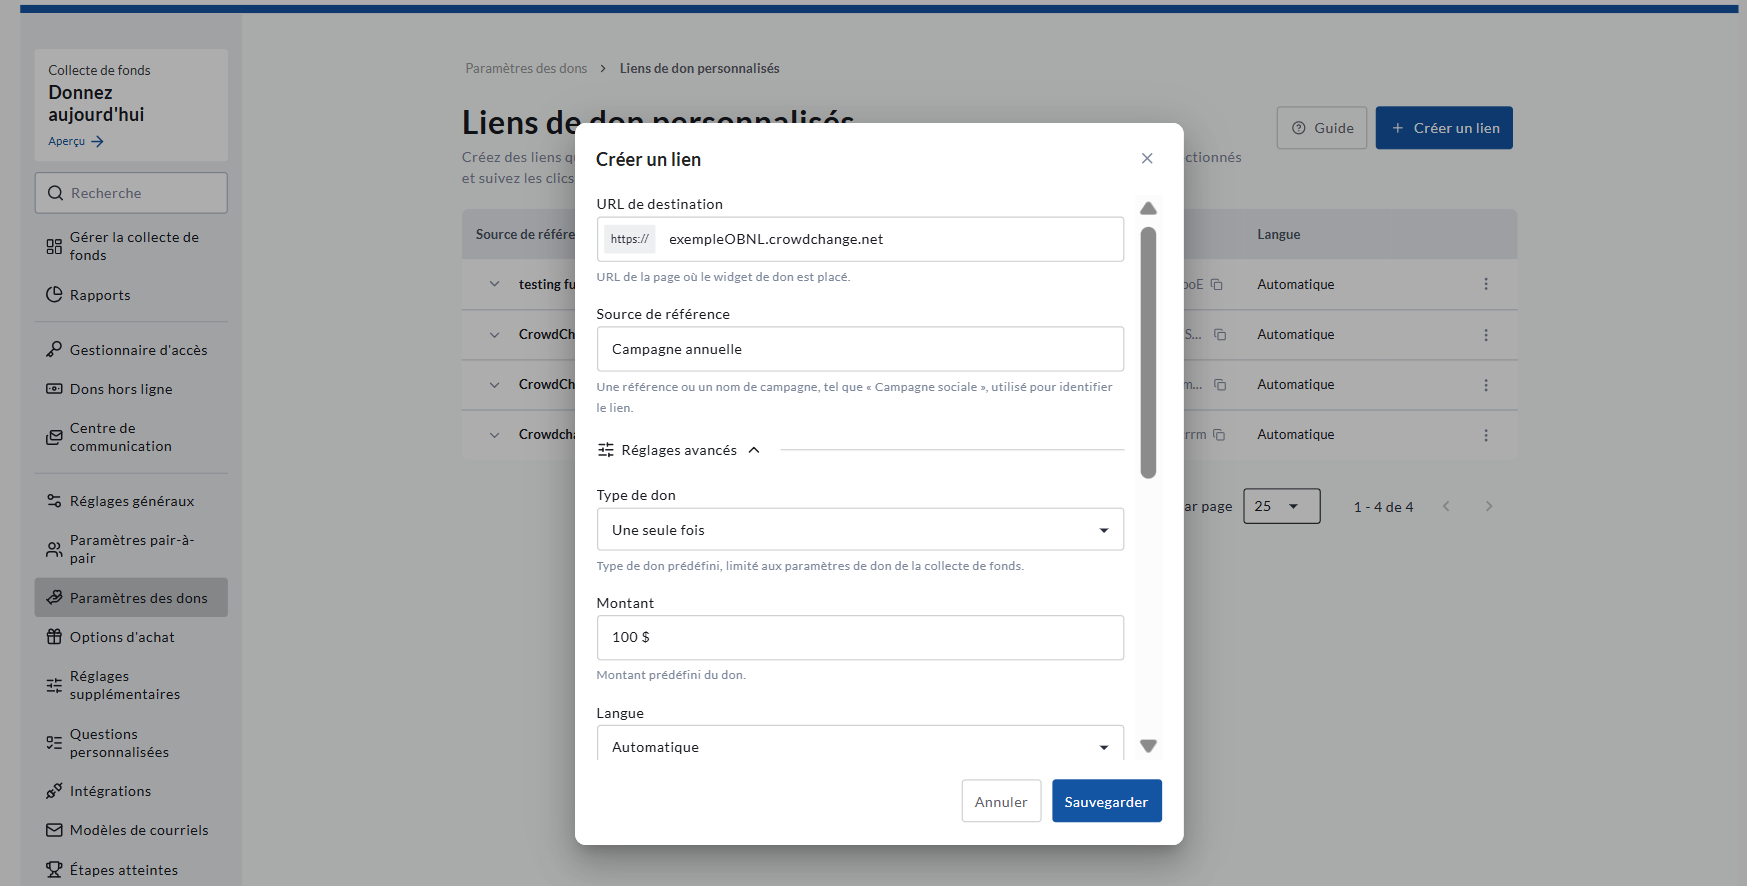
Task: Follow the Aperçu link
Action: click(x=76, y=141)
